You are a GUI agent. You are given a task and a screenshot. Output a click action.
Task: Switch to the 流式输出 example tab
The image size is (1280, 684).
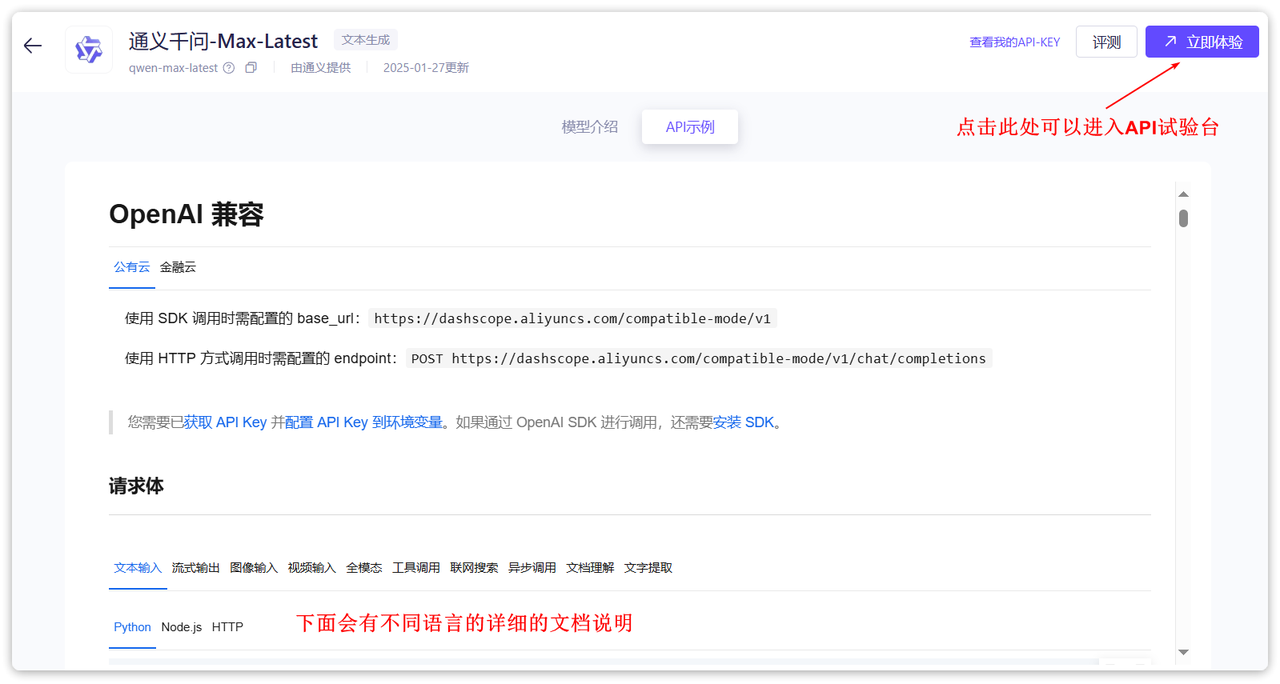click(196, 566)
